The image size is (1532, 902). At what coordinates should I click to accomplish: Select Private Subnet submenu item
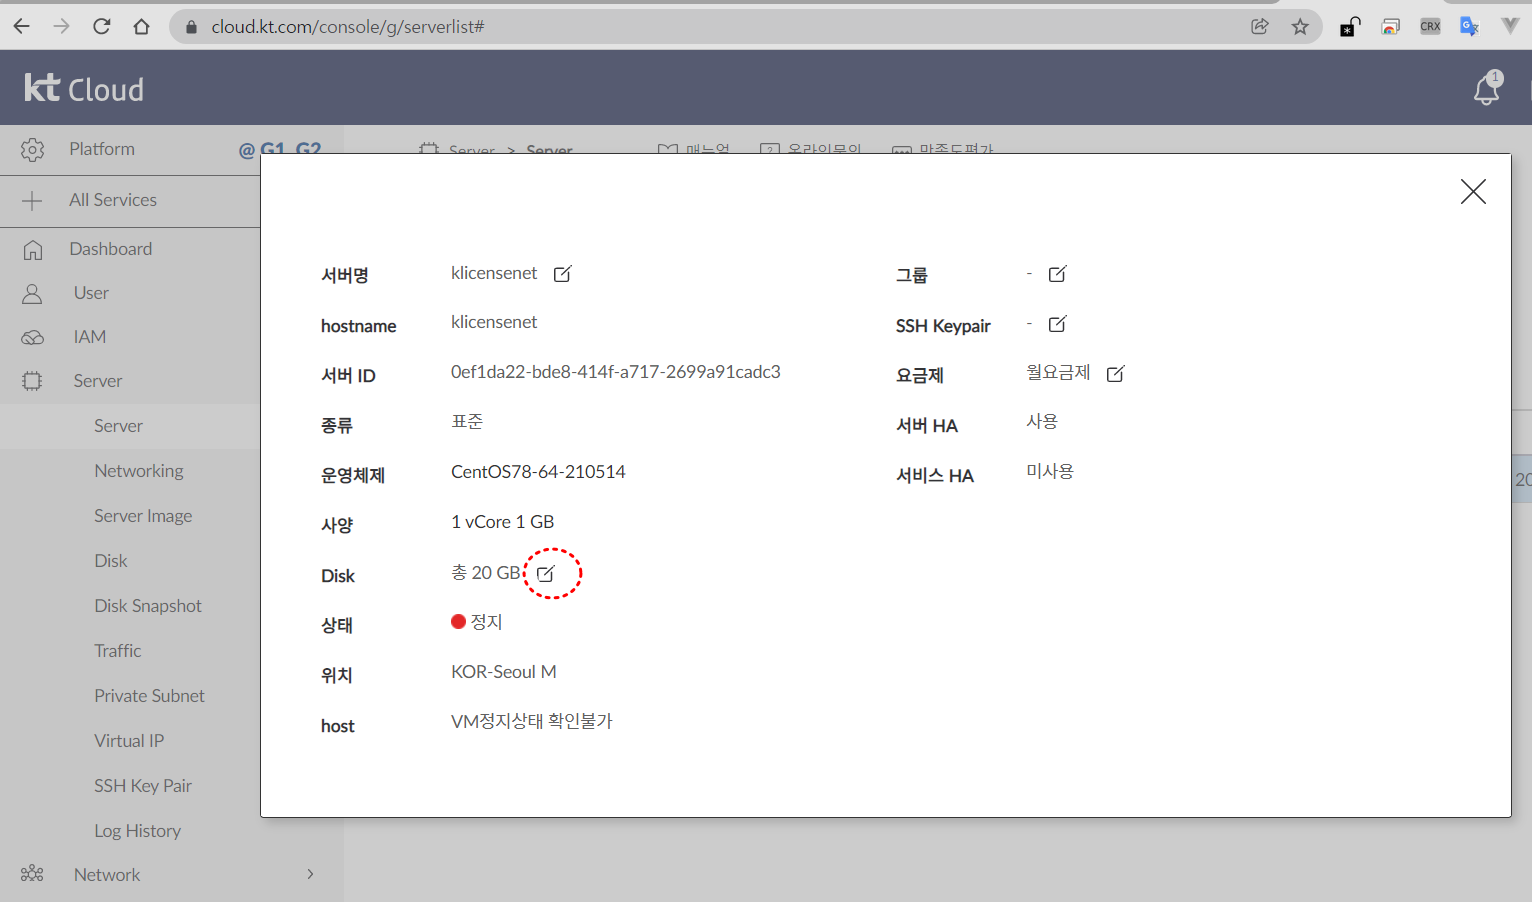149,696
